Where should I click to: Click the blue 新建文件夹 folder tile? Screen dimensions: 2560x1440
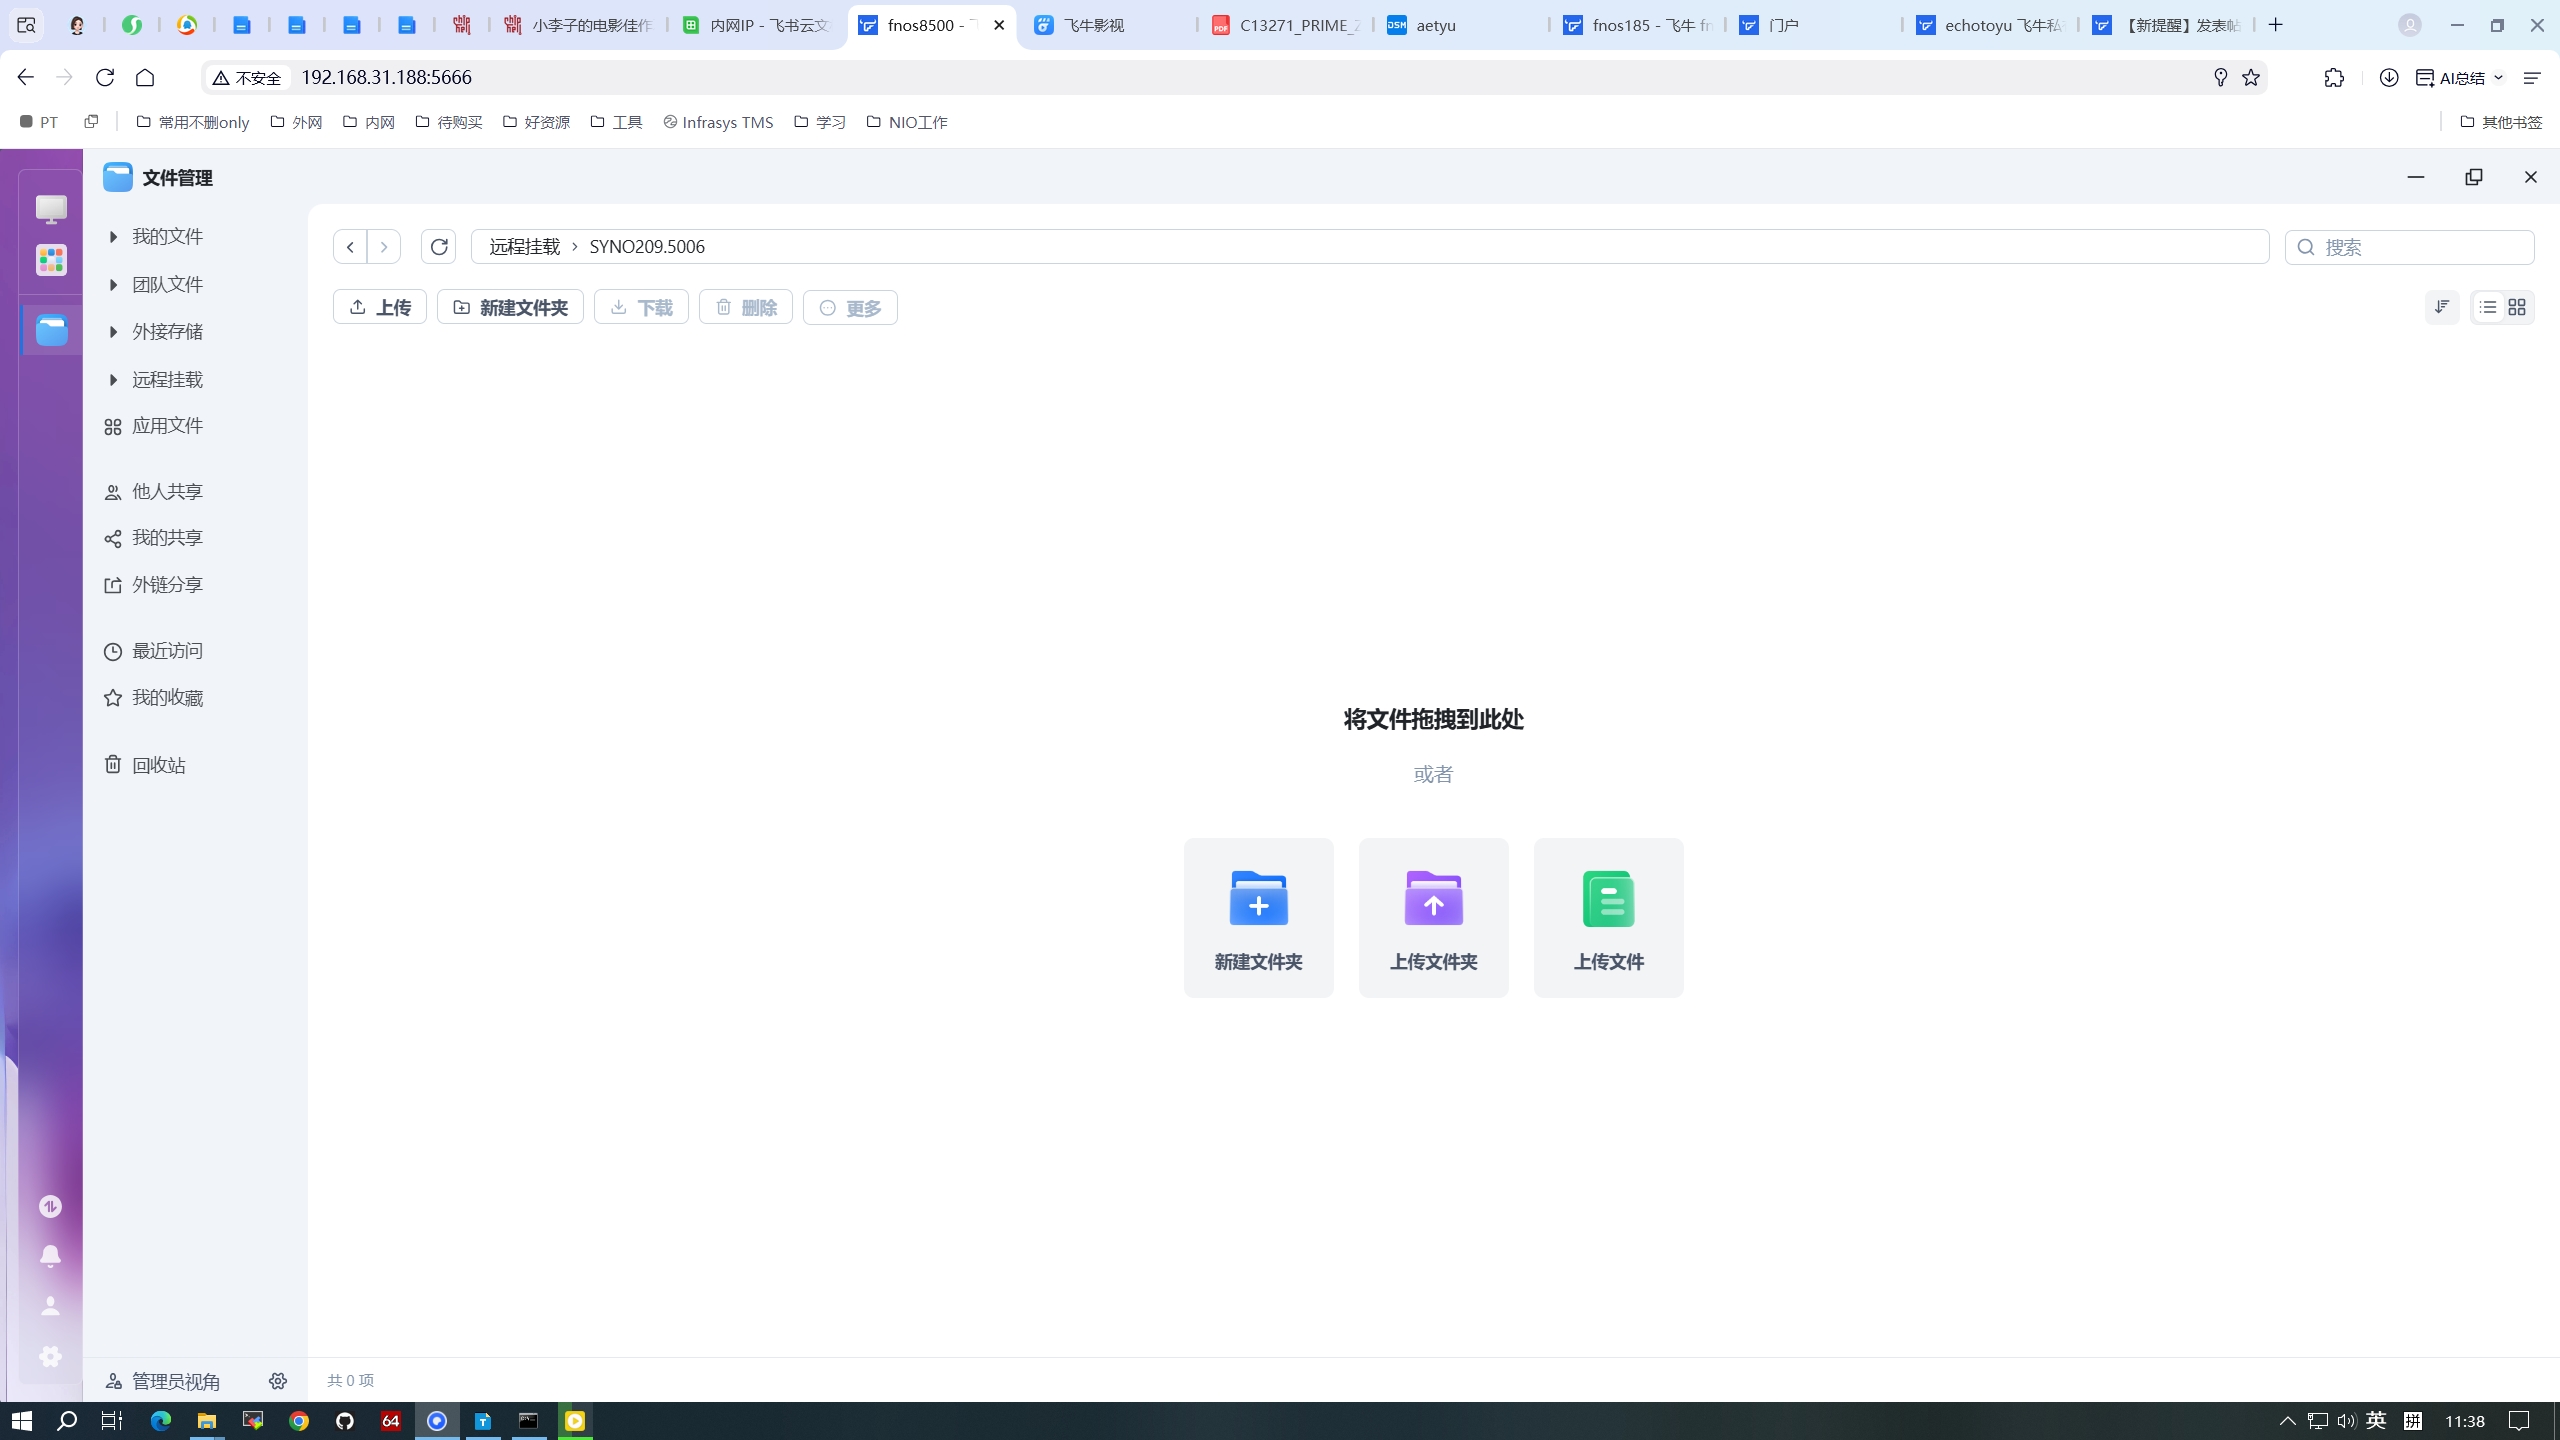point(1258,917)
